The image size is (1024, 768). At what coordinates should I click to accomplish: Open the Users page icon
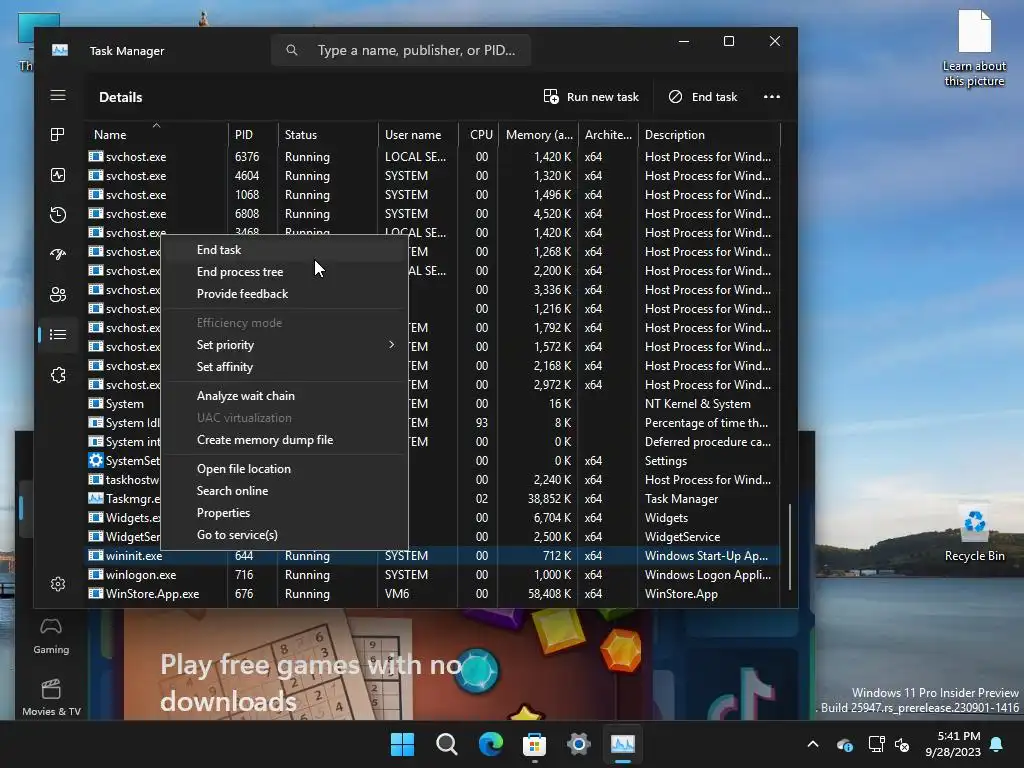click(x=58, y=295)
